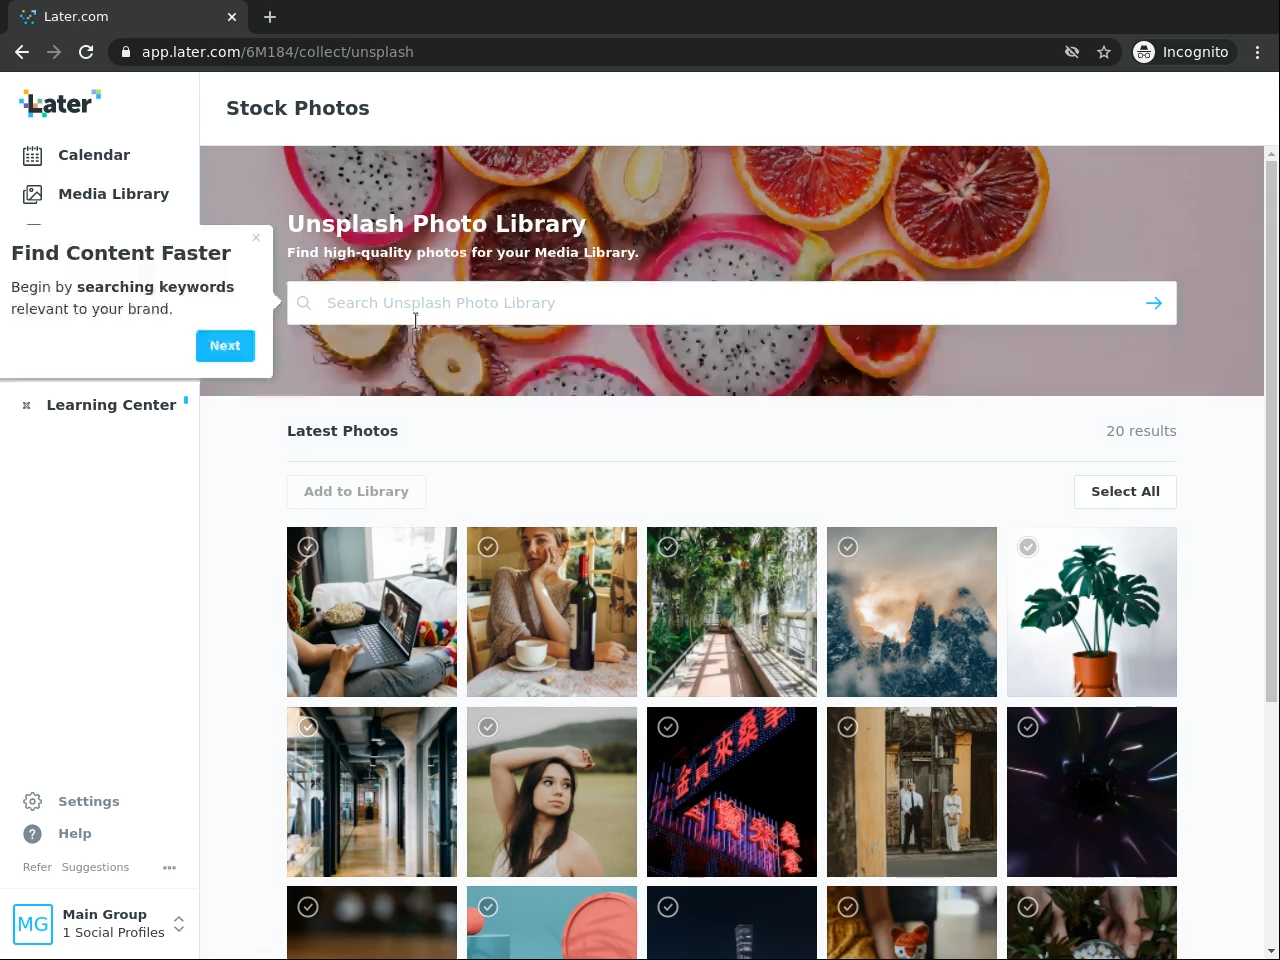
Task: Focus the Search Unsplash Photo Library field
Action: (x=732, y=303)
